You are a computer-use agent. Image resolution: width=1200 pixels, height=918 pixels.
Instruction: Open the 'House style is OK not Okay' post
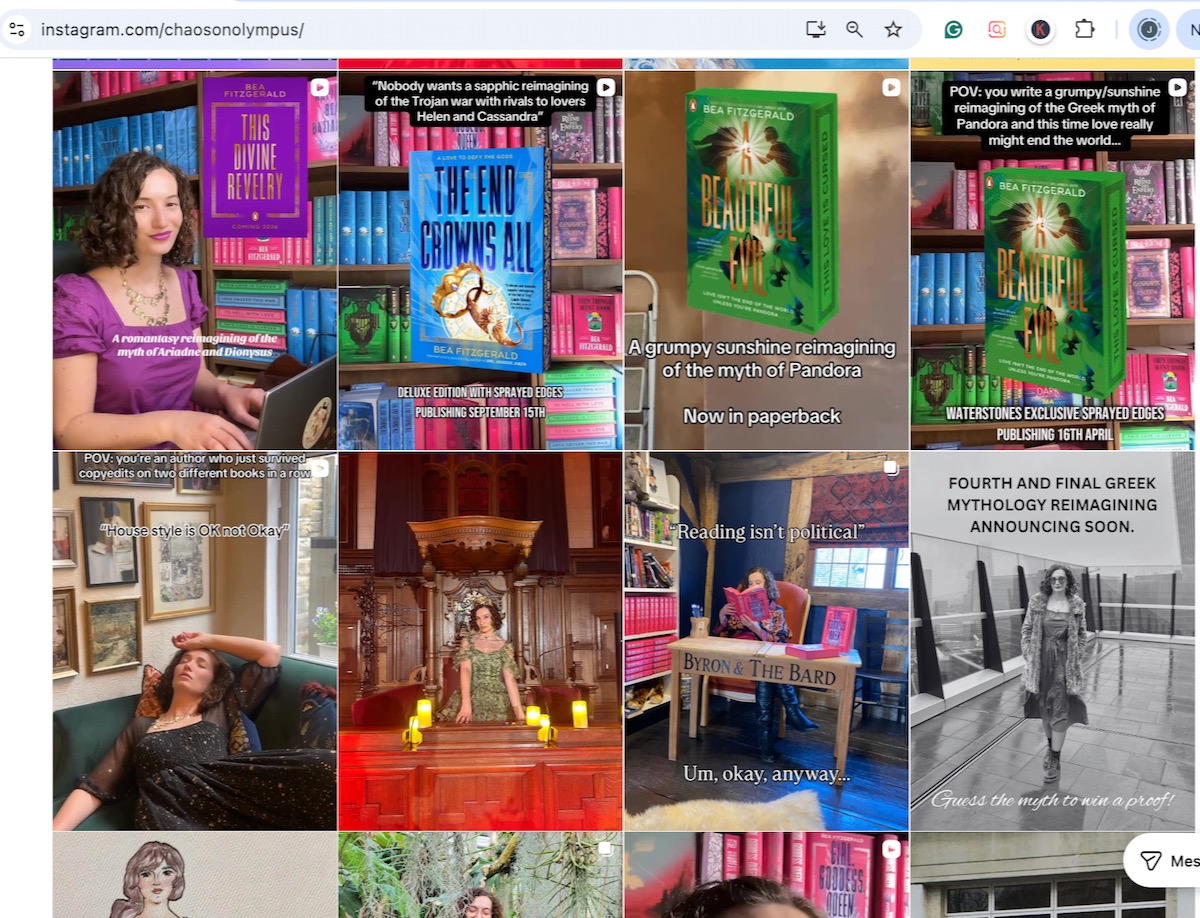(195, 641)
